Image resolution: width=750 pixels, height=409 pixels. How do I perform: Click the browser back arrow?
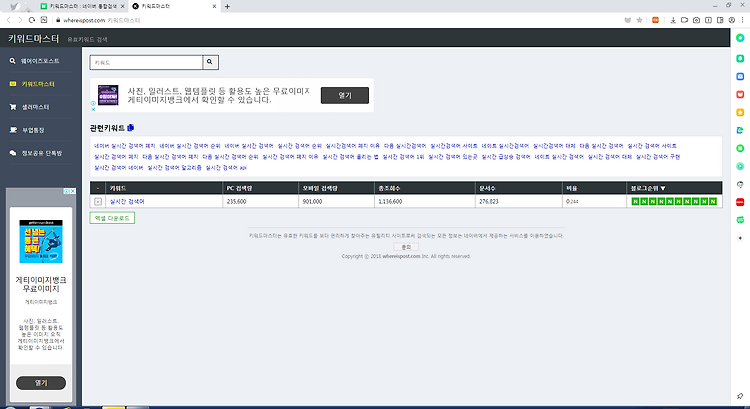pyautogui.click(x=9, y=20)
